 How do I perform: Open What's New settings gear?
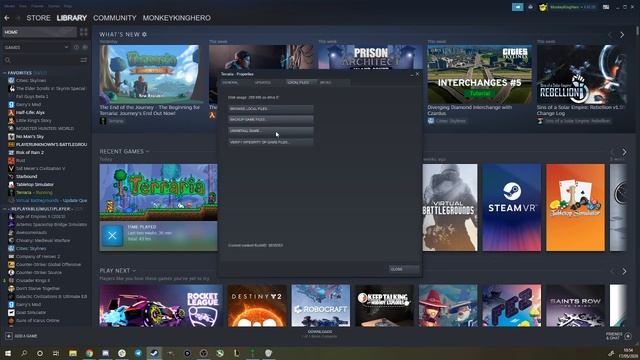(x=144, y=35)
